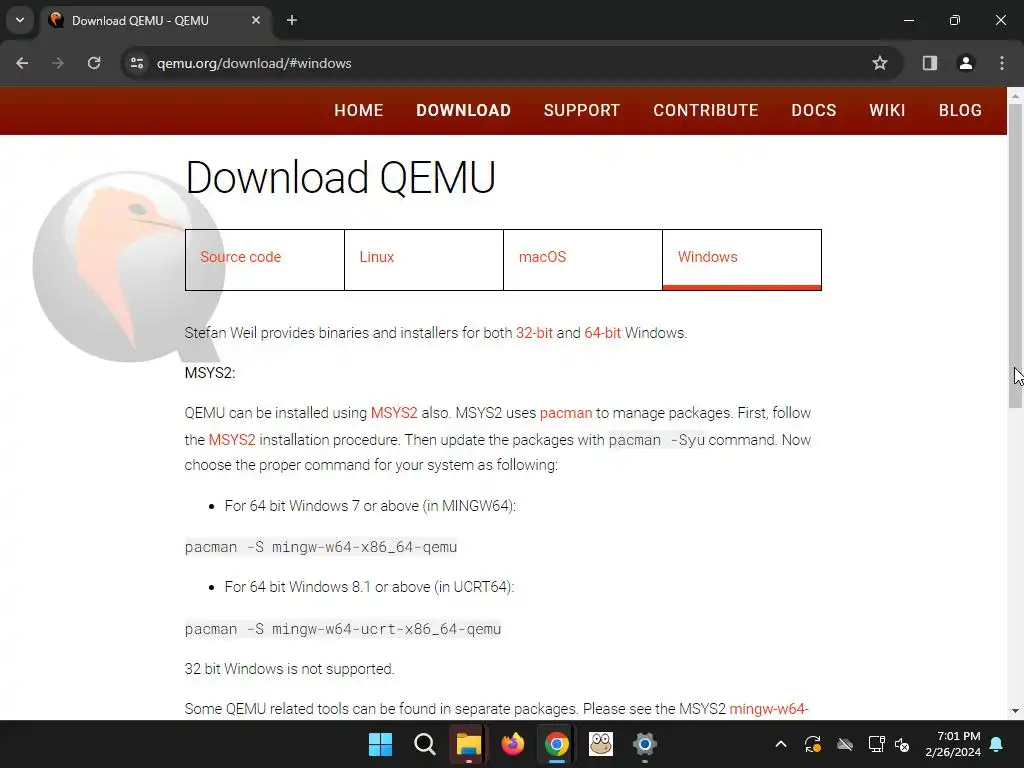Screen dimensions: 1024x768
Task: Open the notifications bell
Action: [x=997, y=744]
